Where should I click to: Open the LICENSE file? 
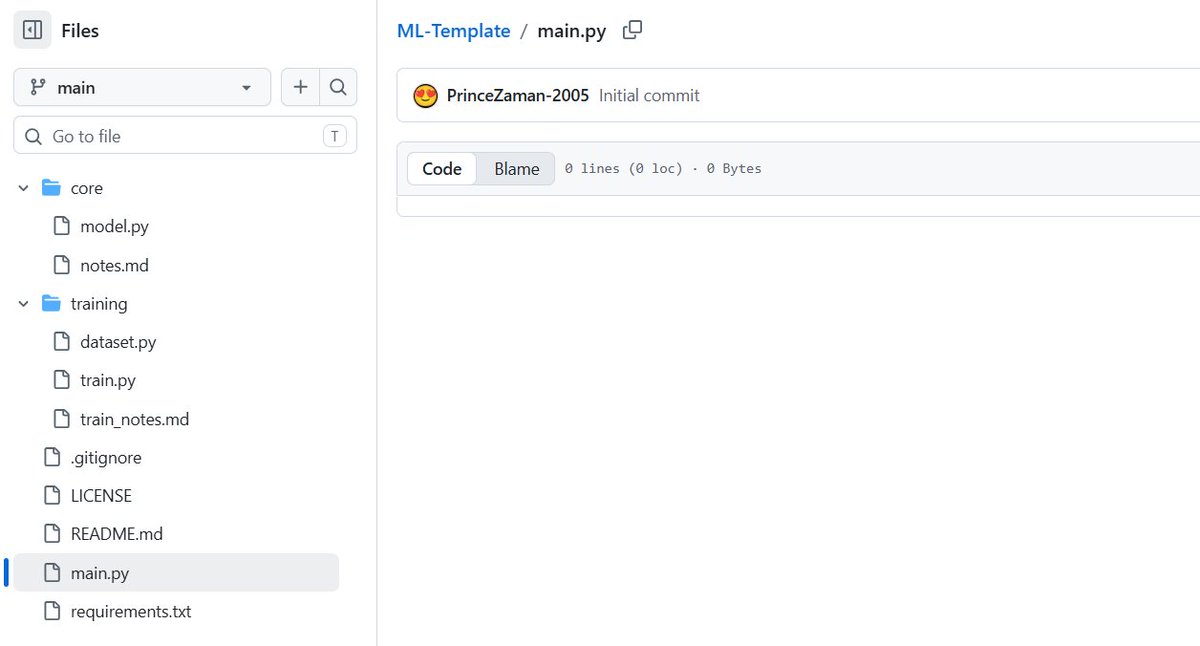pyautogui.click(x=101, y=495)
